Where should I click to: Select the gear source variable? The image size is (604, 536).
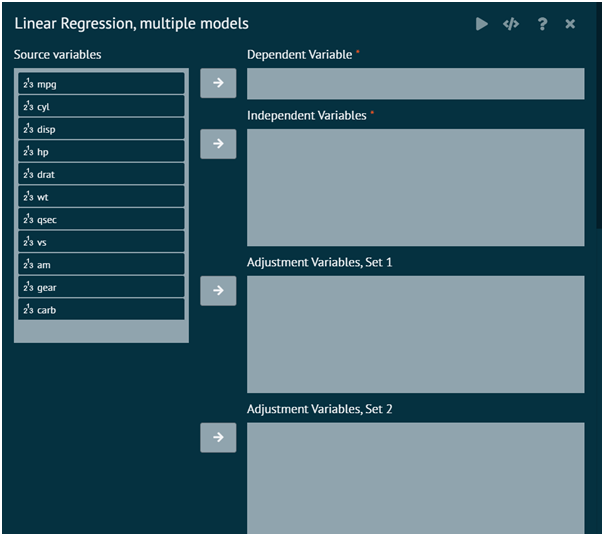101,287
